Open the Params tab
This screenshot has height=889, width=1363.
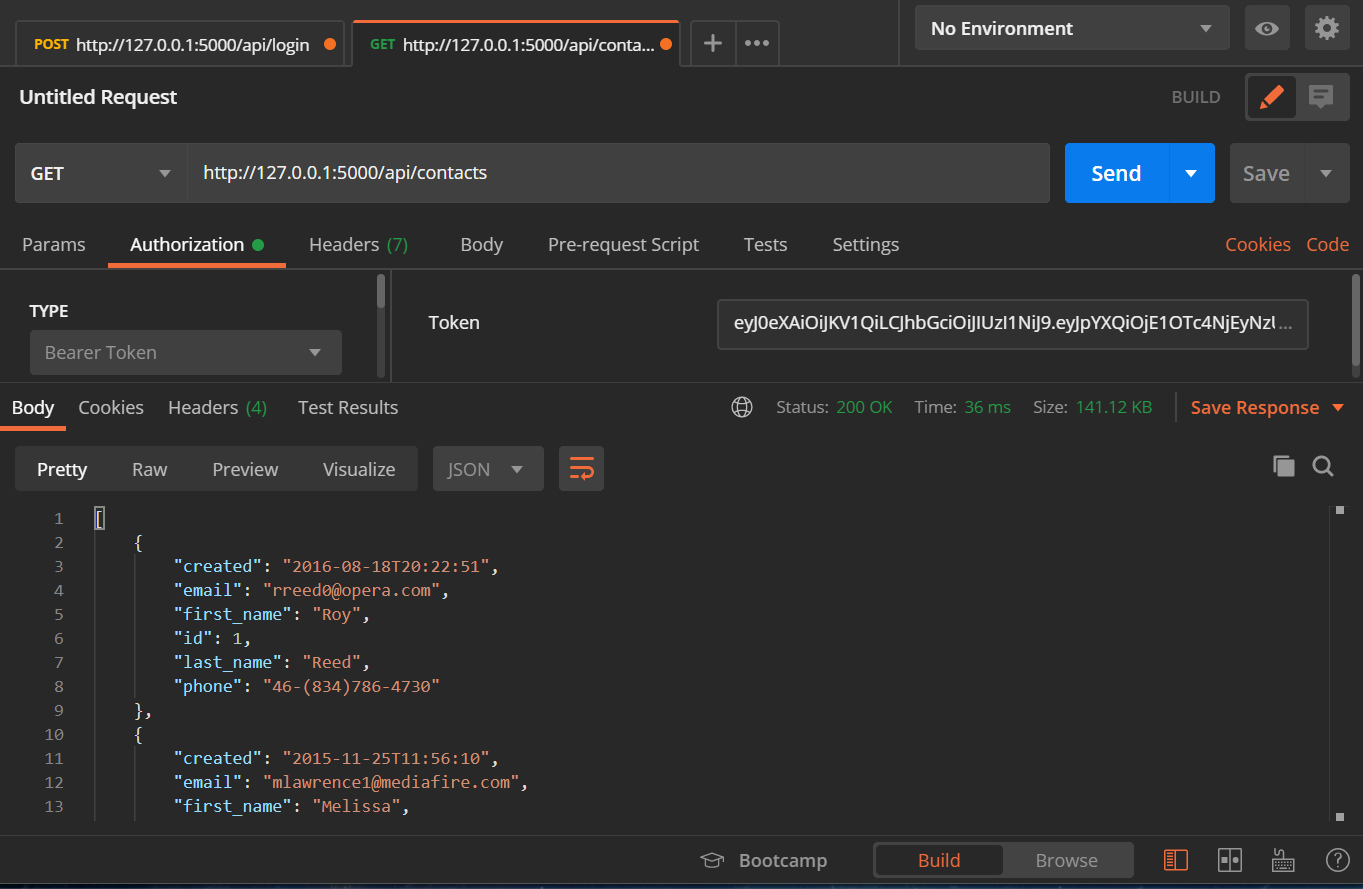coord(54,244)
